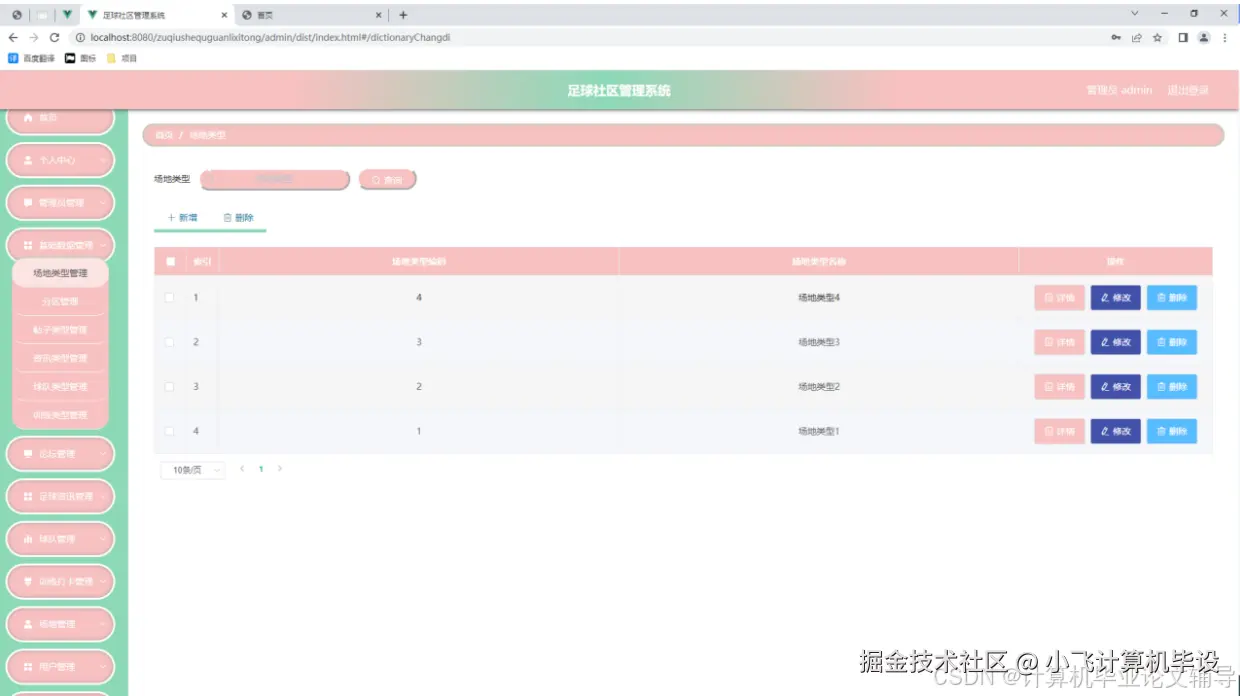Open the browser side panel icon
The width and height of the screenshot is (1240, 696).
[x=1183, y=37]
